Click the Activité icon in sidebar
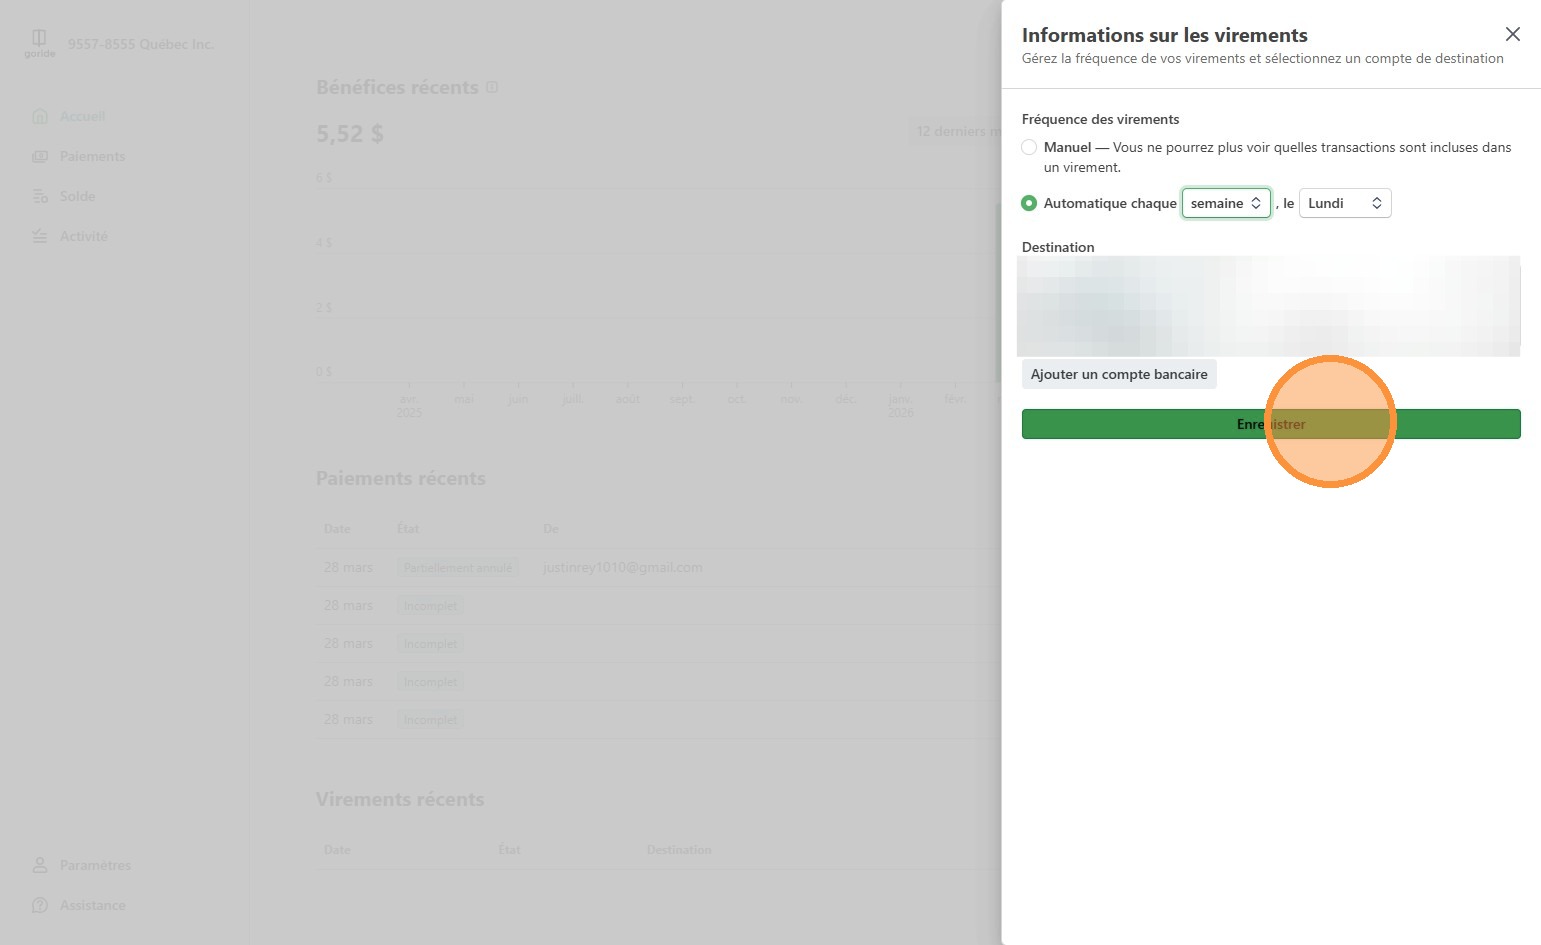This screenshot has height=945, width=1541. coord(40,236)
